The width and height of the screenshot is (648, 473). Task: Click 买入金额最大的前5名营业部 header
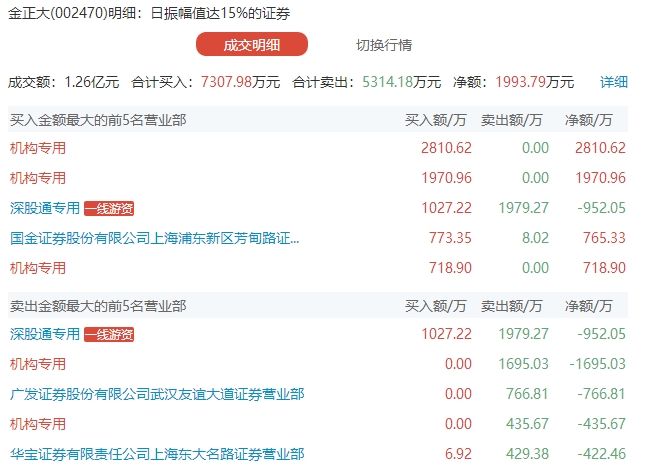98,120
